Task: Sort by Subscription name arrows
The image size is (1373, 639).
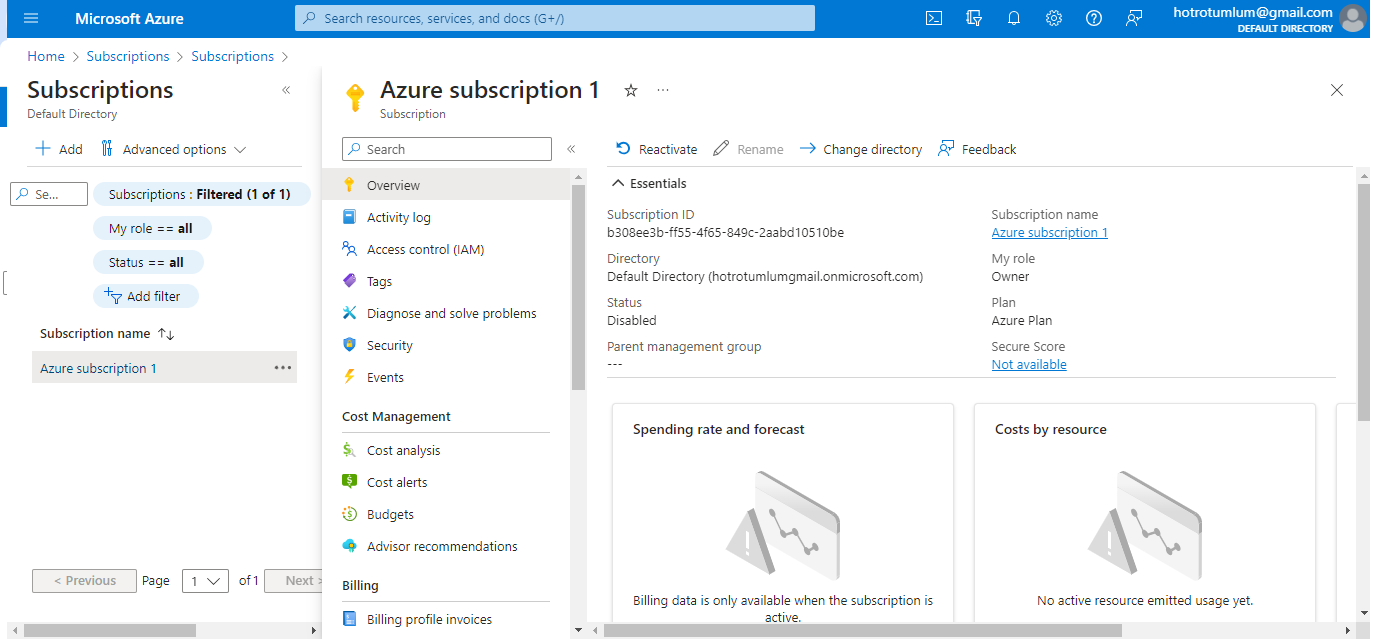Action: (x=166, y=334)
